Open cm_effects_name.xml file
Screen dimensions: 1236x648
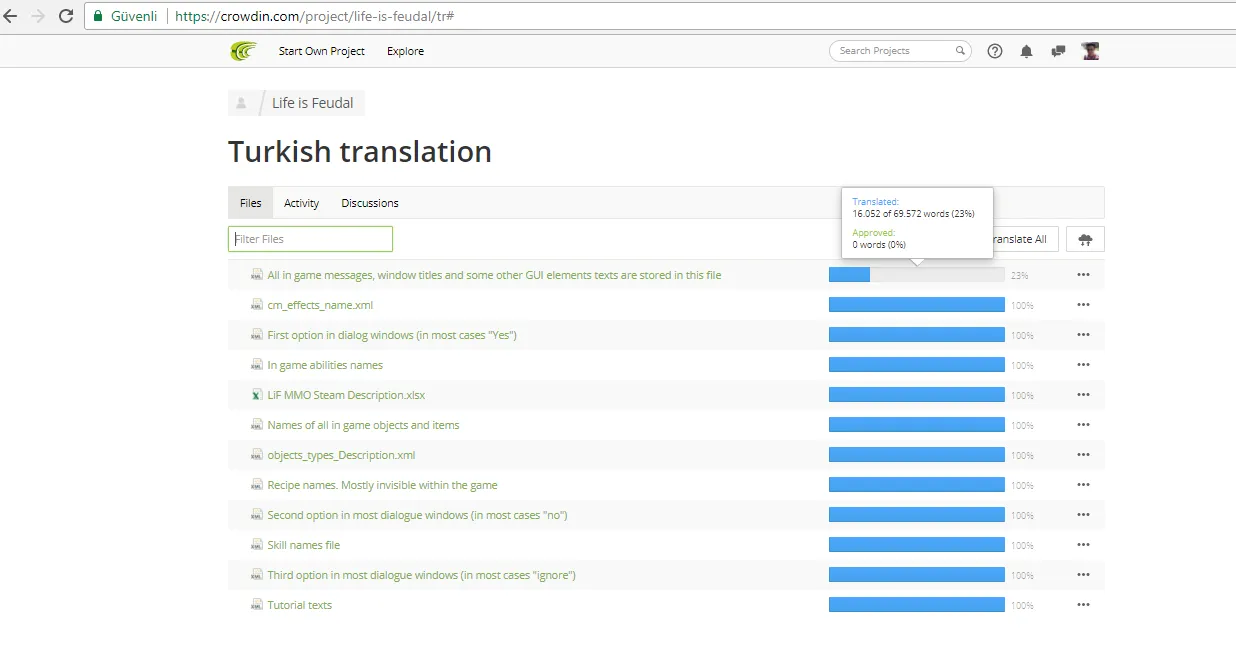(320, 305)
